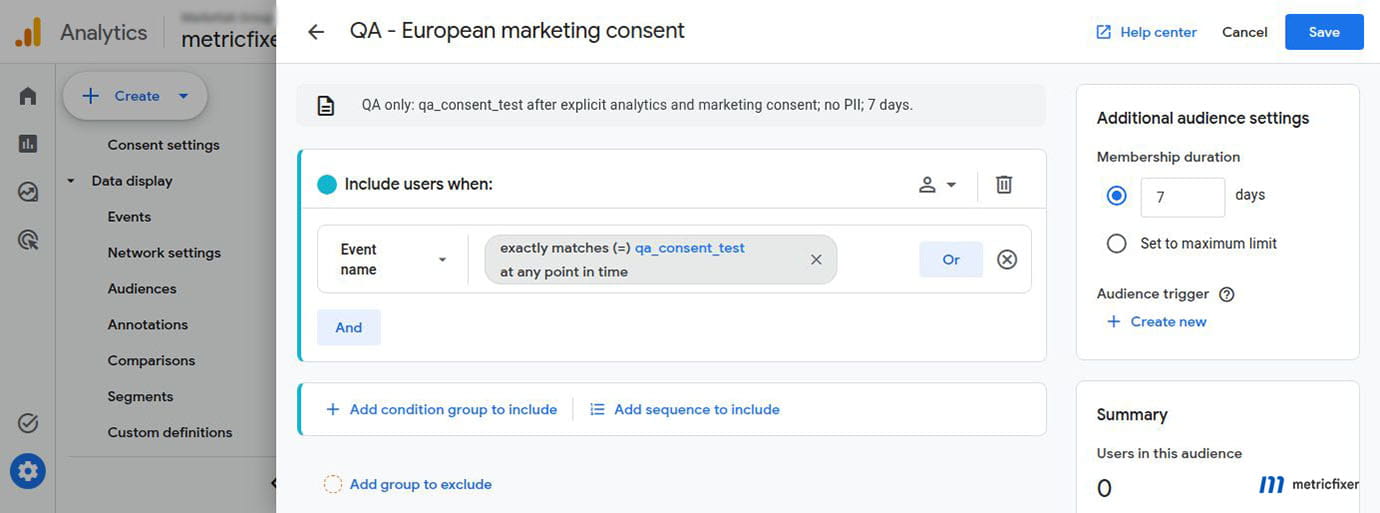Click the Include users when indicator dot
Viewport: 1380px width, 513px height.
coord(327,185)
